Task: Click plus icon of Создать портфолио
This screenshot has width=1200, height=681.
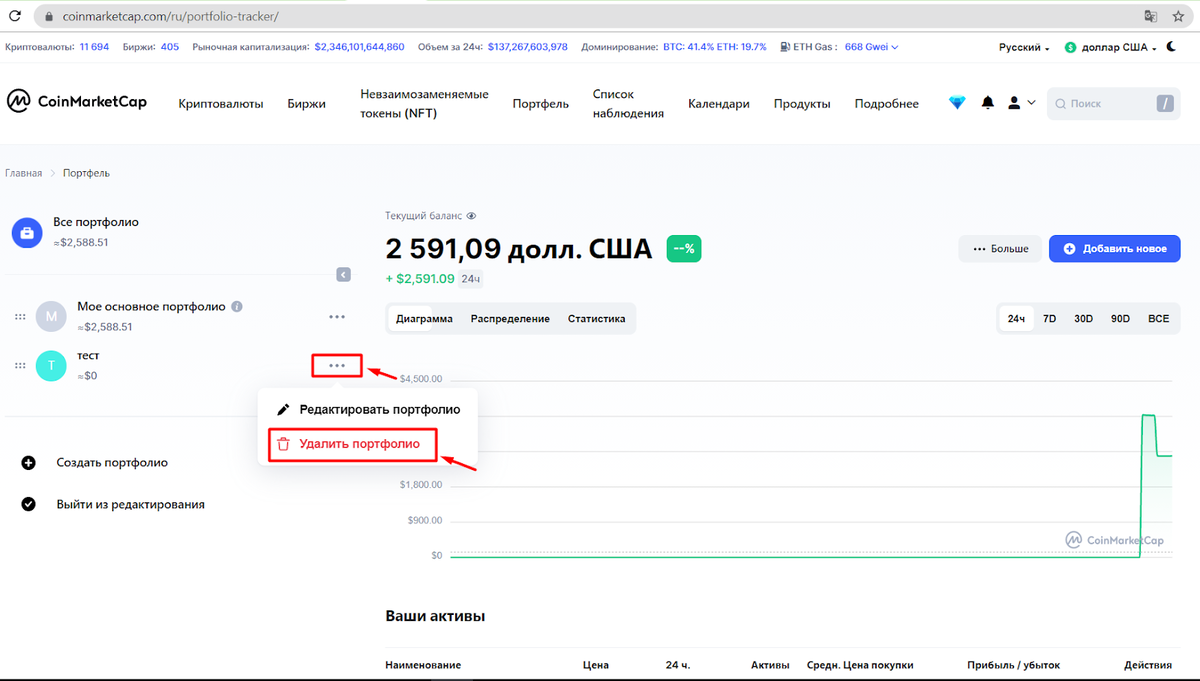Action: (x=29, y=463)
